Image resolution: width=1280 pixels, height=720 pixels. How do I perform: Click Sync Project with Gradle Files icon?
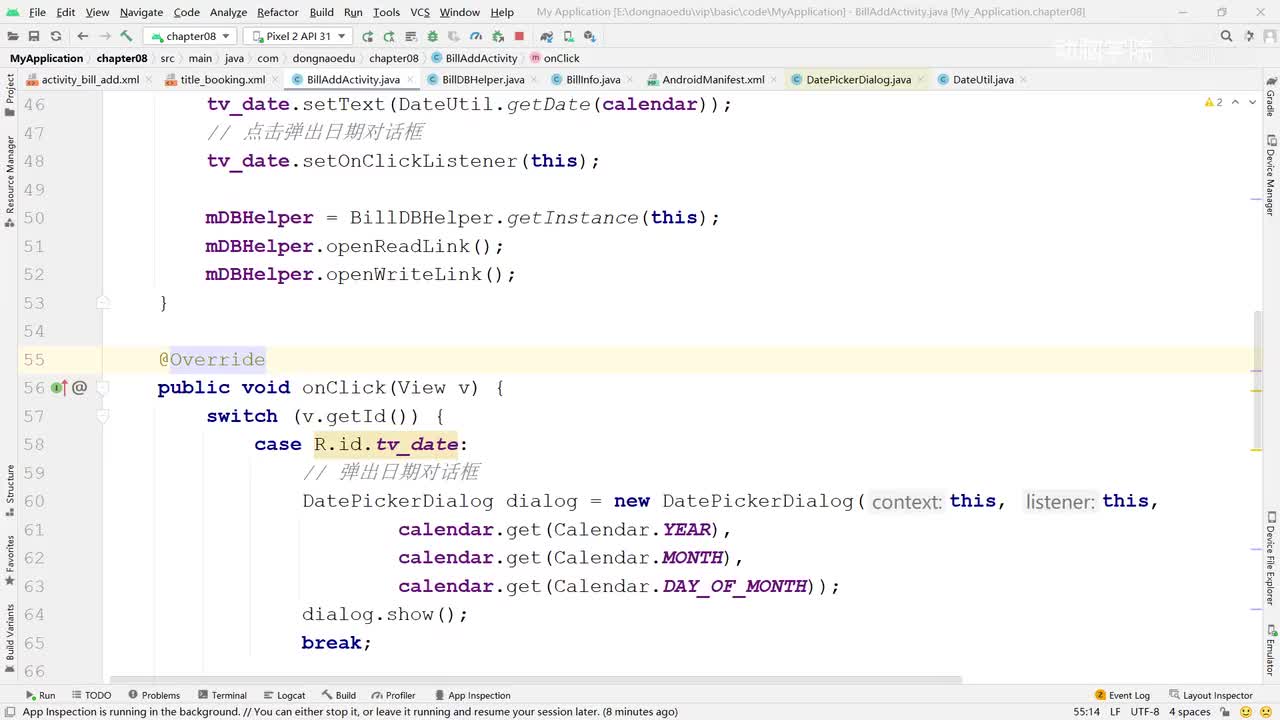pos(546,36)
